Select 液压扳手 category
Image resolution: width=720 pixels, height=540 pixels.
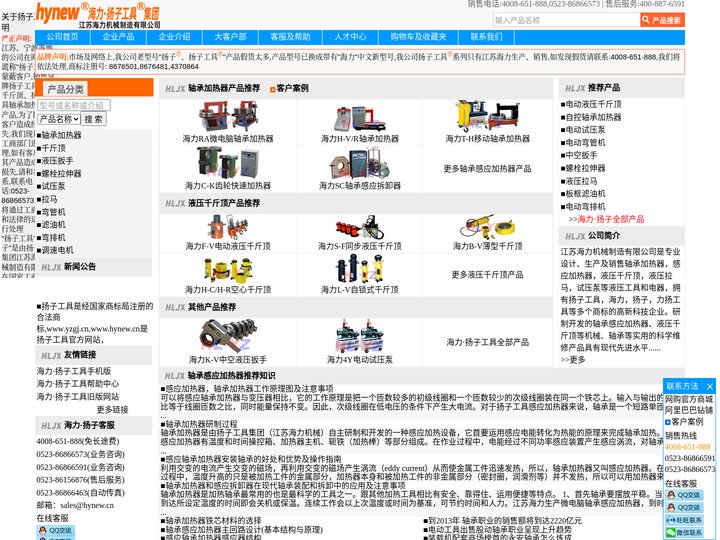(x=55, y=161)
